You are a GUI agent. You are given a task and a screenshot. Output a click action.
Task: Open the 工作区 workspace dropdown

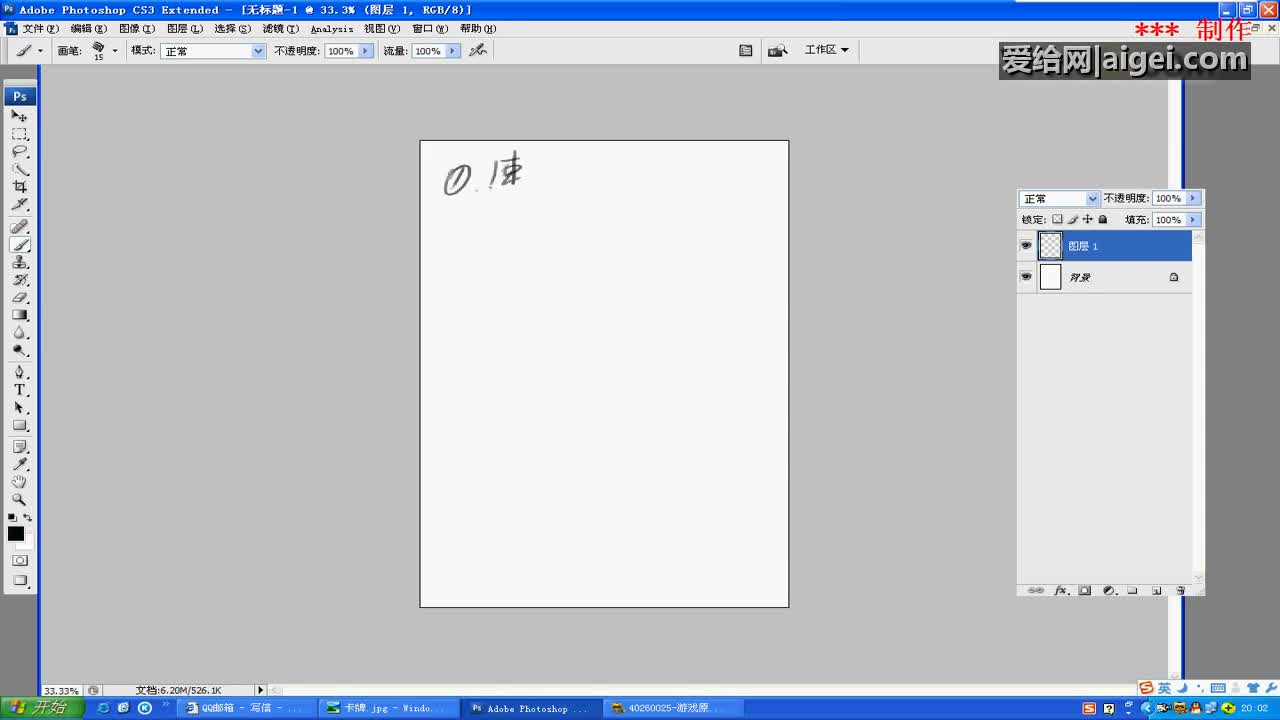pyautogui.click(x=826, y=50)
